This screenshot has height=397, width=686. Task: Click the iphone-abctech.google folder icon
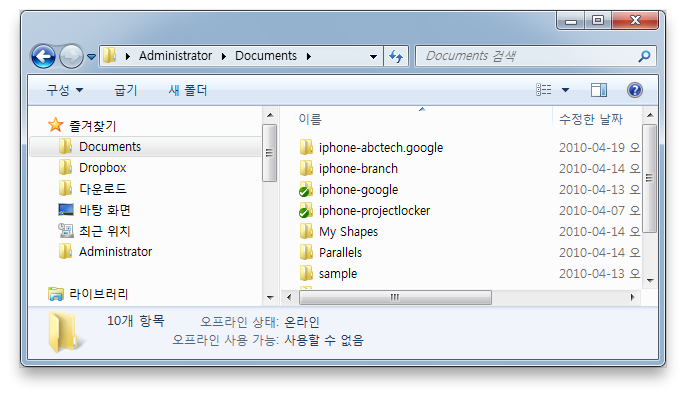306,147
